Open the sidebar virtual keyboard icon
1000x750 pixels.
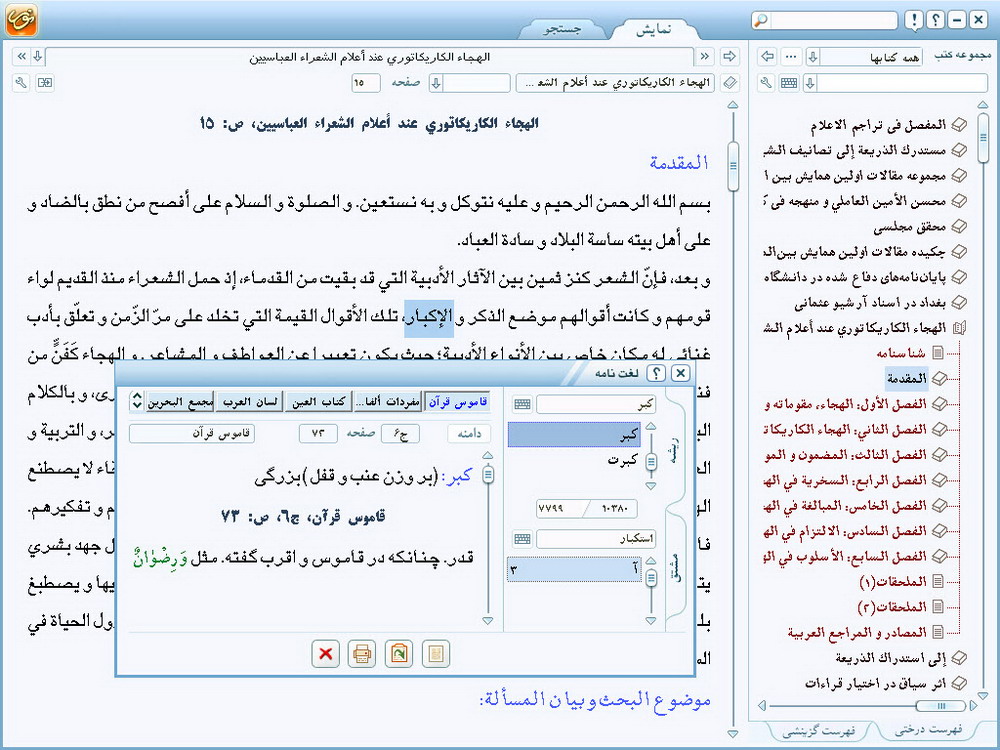tap(789, 83)
